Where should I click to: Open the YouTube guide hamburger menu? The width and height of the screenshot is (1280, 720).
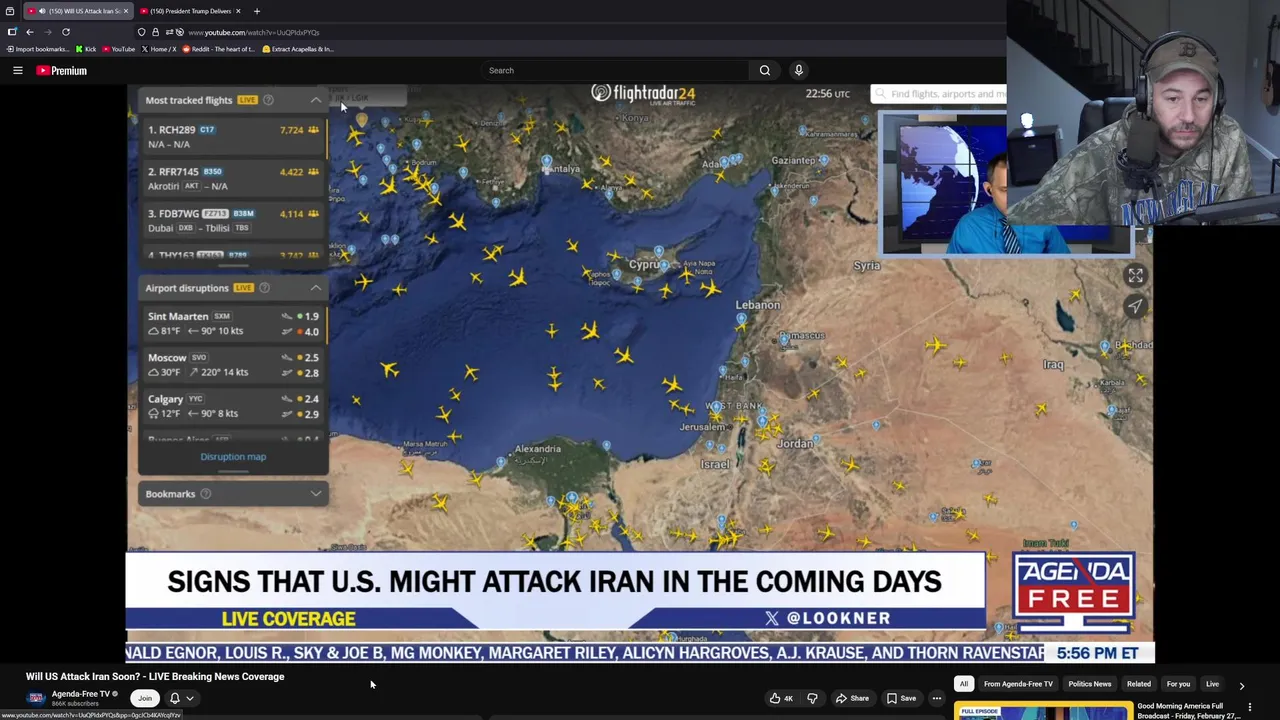[17, 70]
